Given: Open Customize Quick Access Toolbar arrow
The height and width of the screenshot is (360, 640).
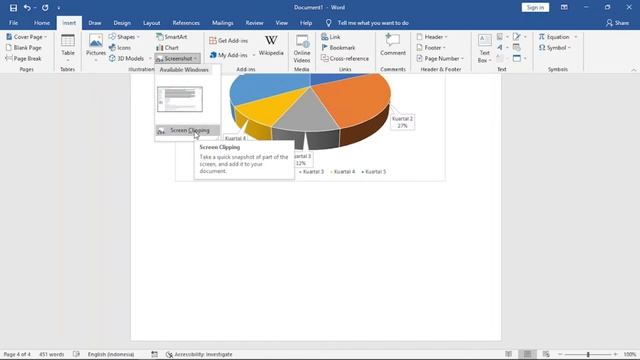Looking at the screenshot, I should (58, 8).
